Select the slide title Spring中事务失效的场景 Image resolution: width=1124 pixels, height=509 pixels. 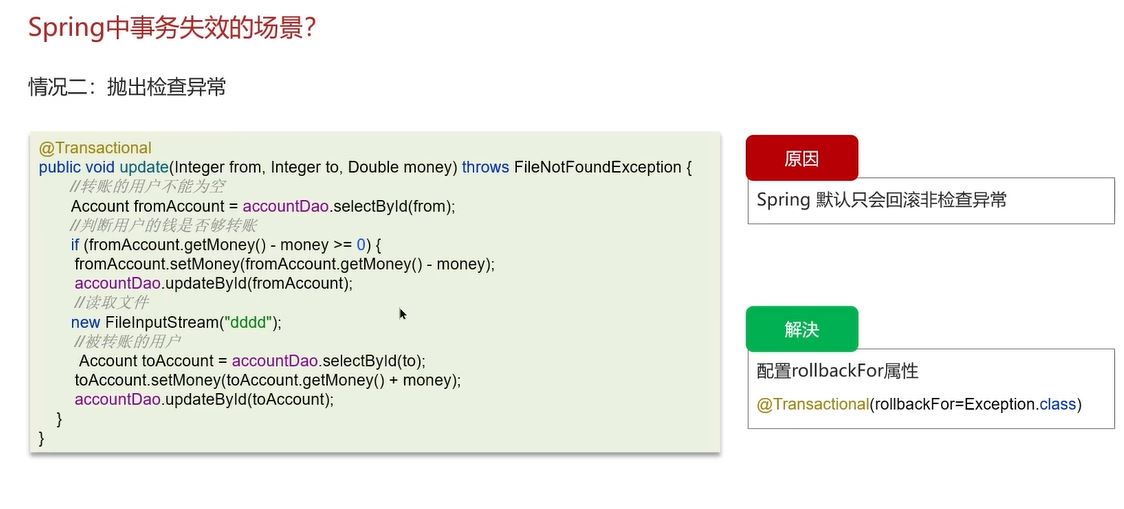pyautogui.click(x=172, y=29)
